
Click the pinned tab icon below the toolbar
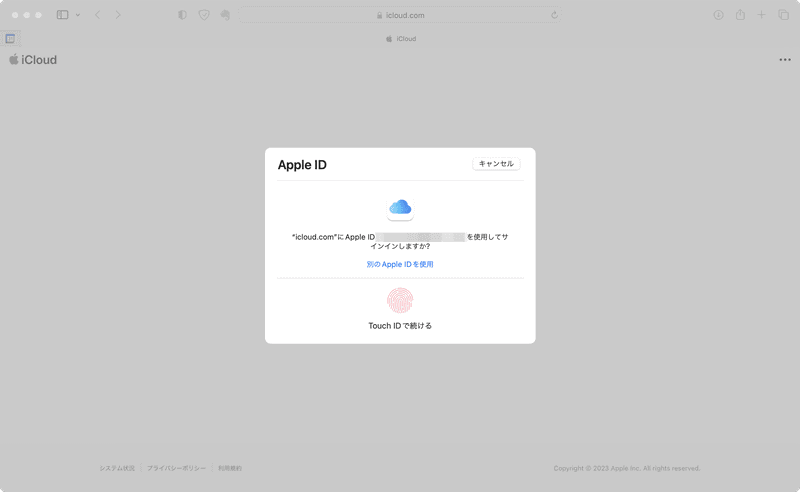(x=10, y=38)
